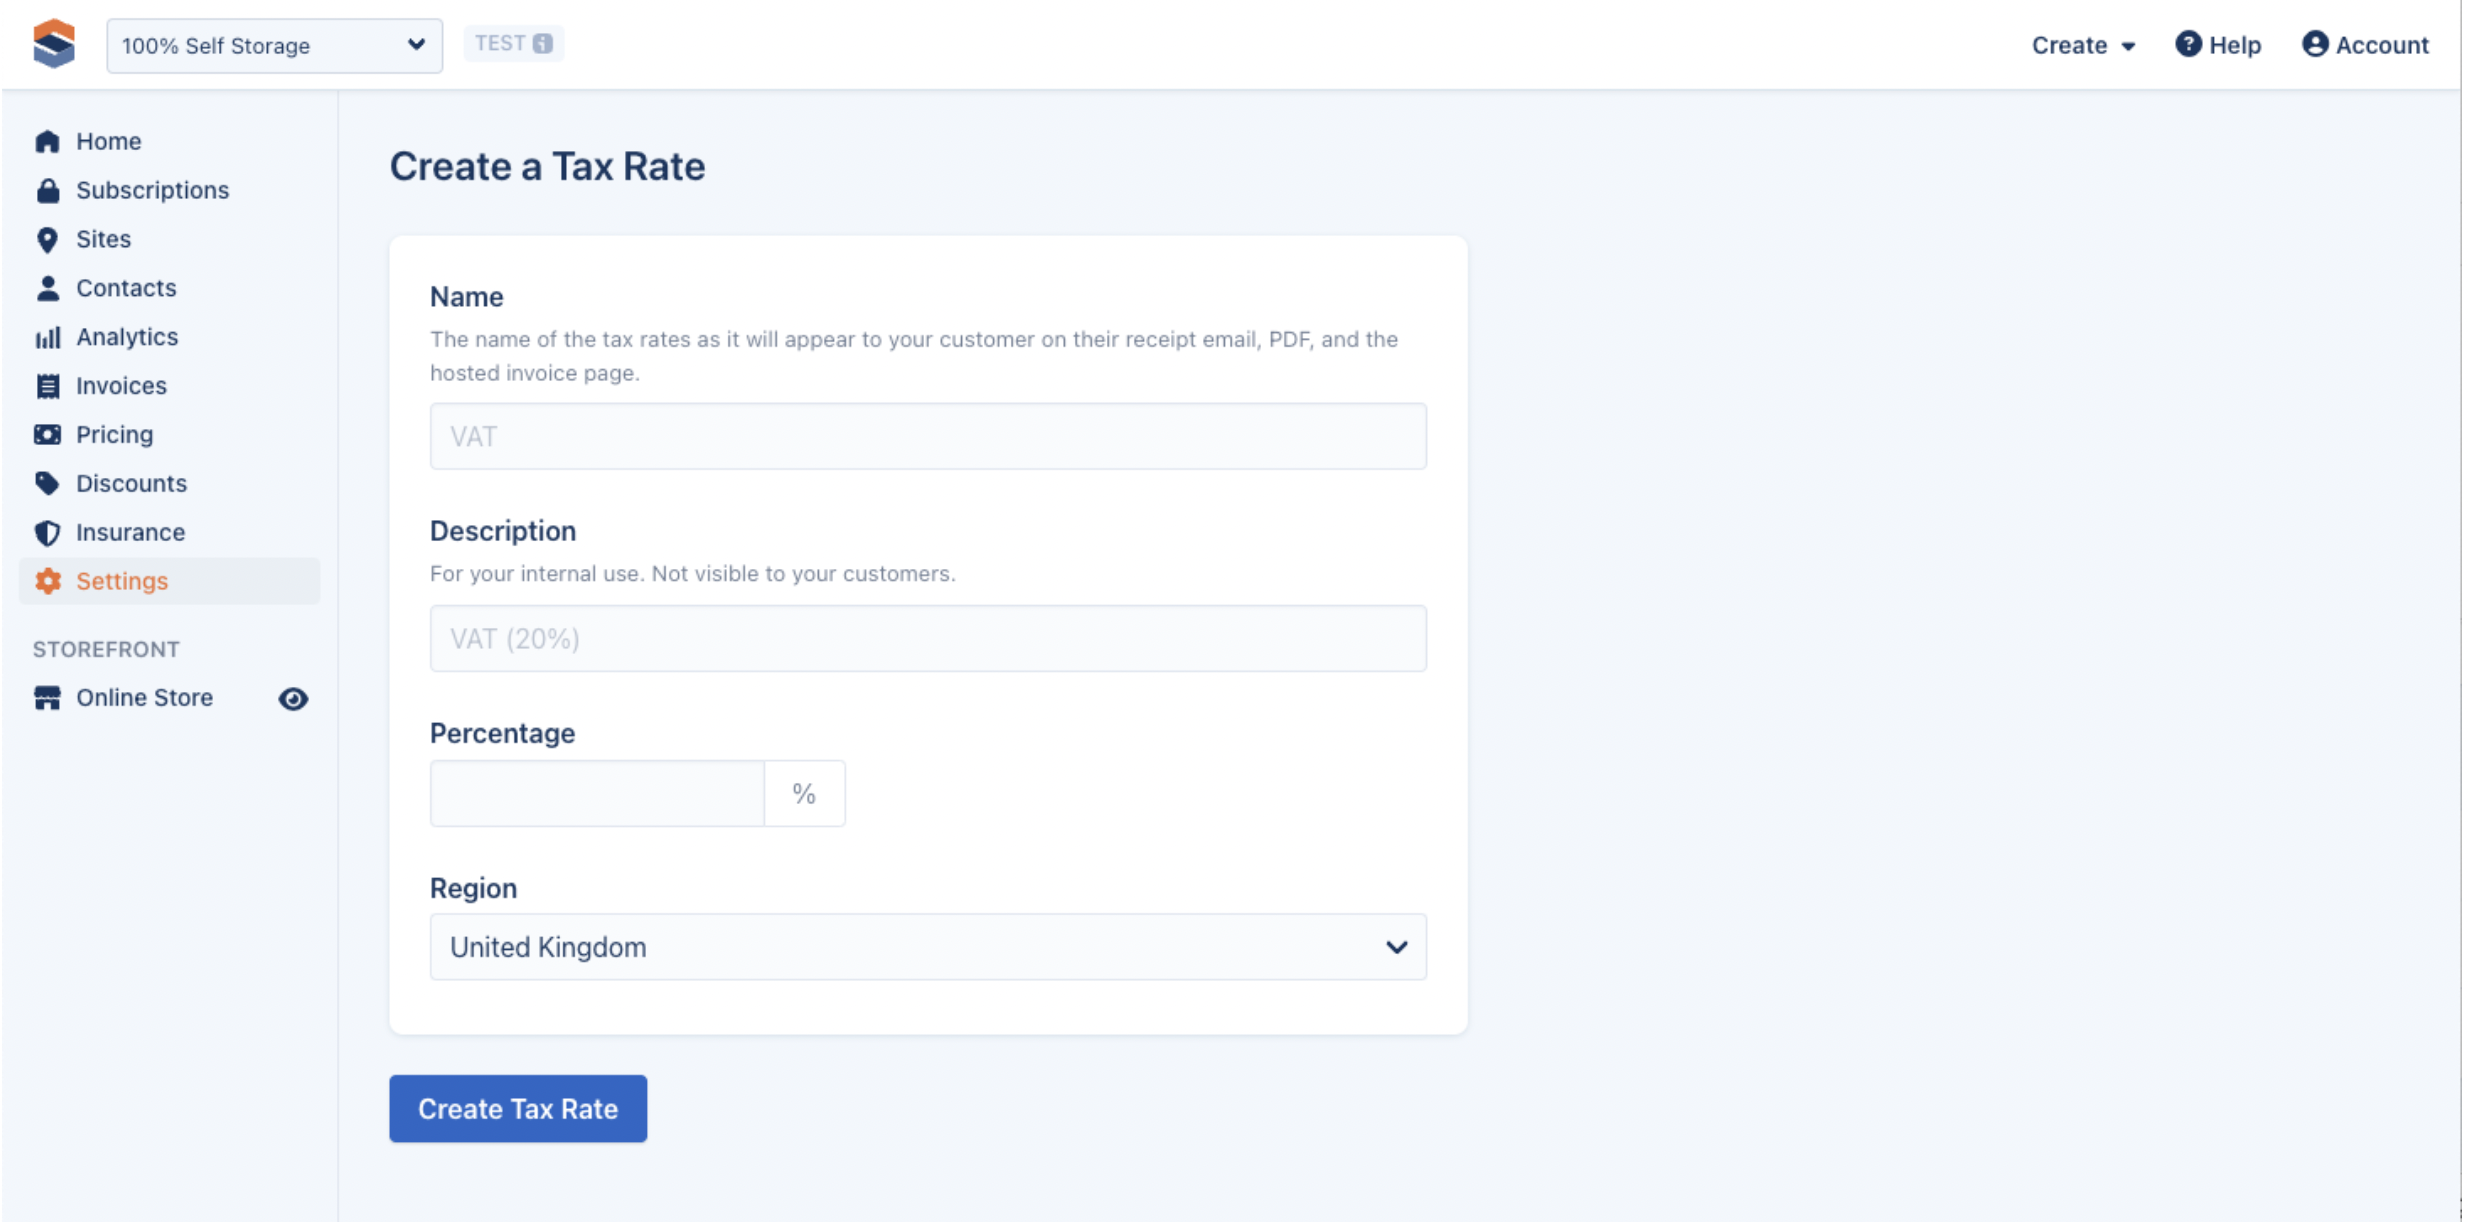Click the Analytics bar chart icon
2468x1222 pixels.
[47, 337]
